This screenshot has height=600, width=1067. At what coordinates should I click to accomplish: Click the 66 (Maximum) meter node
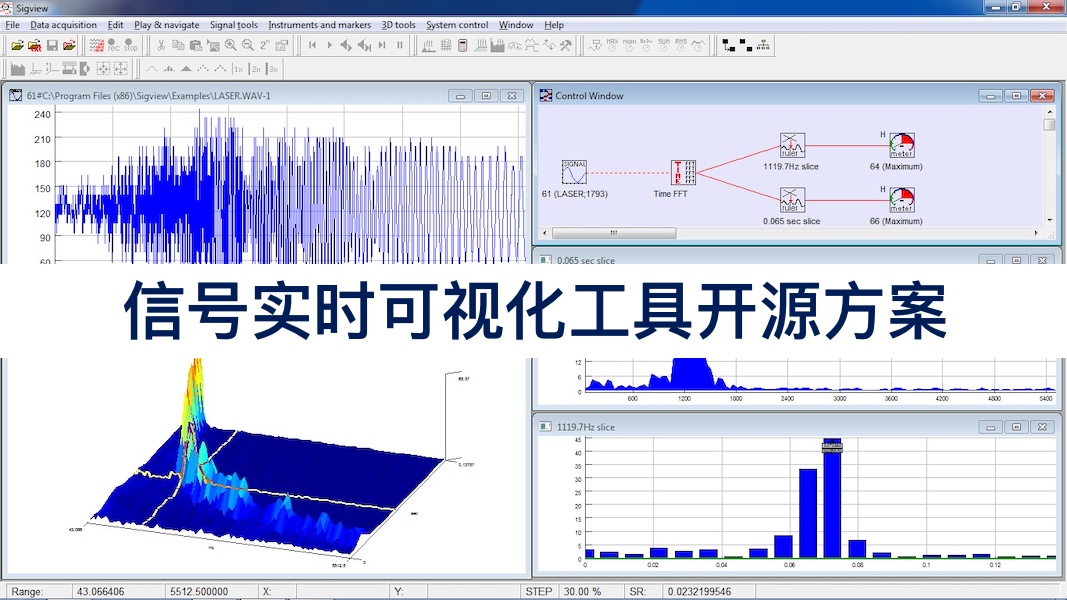(902, 201)
